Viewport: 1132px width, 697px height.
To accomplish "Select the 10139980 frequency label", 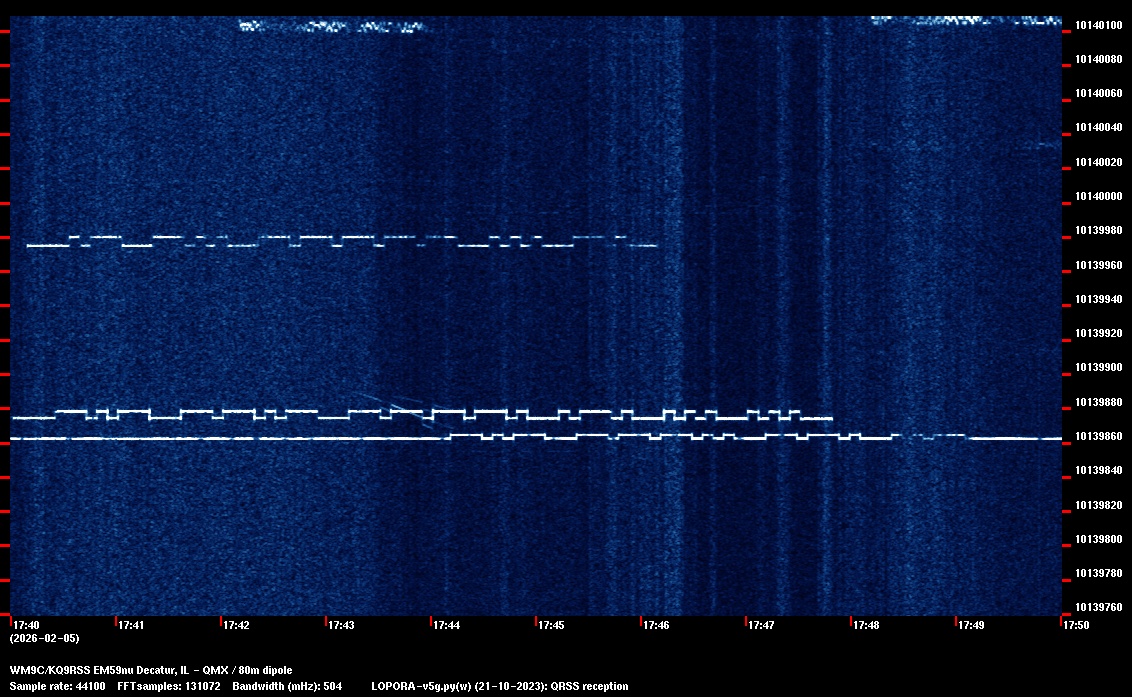I will 1098,231.
